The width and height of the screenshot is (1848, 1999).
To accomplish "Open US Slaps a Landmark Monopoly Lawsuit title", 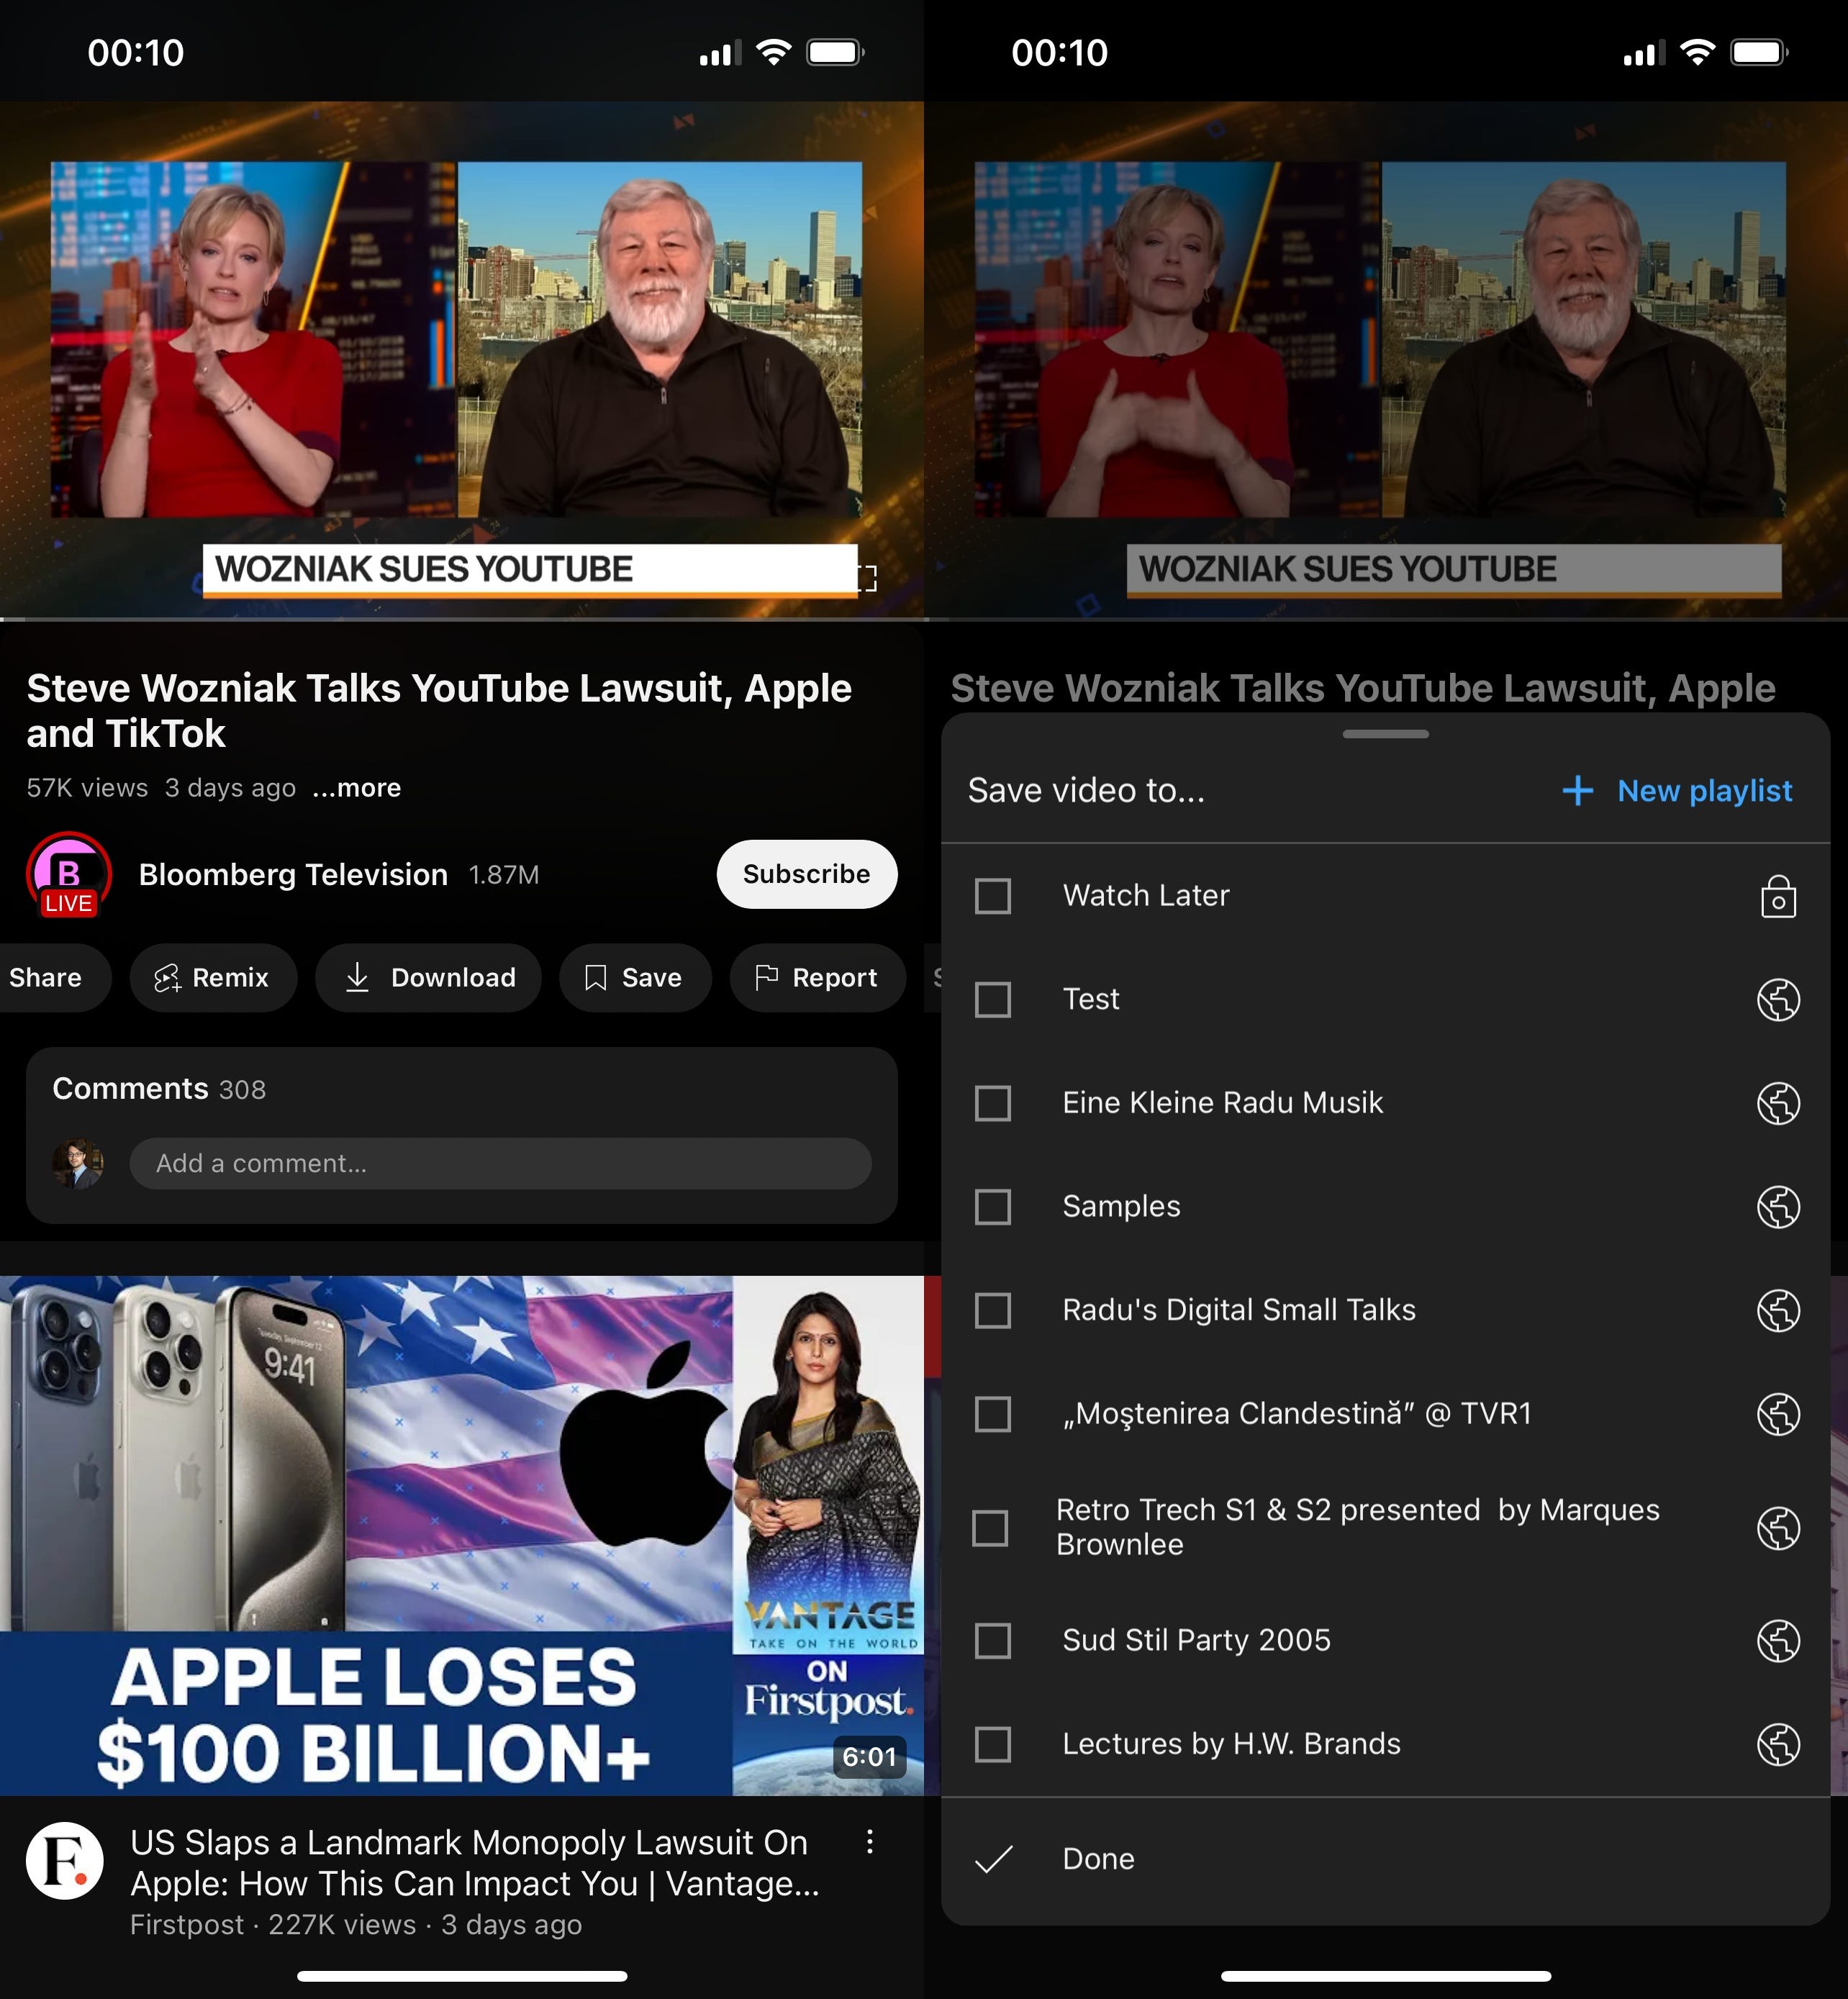I will click(x=475, y=1863).
